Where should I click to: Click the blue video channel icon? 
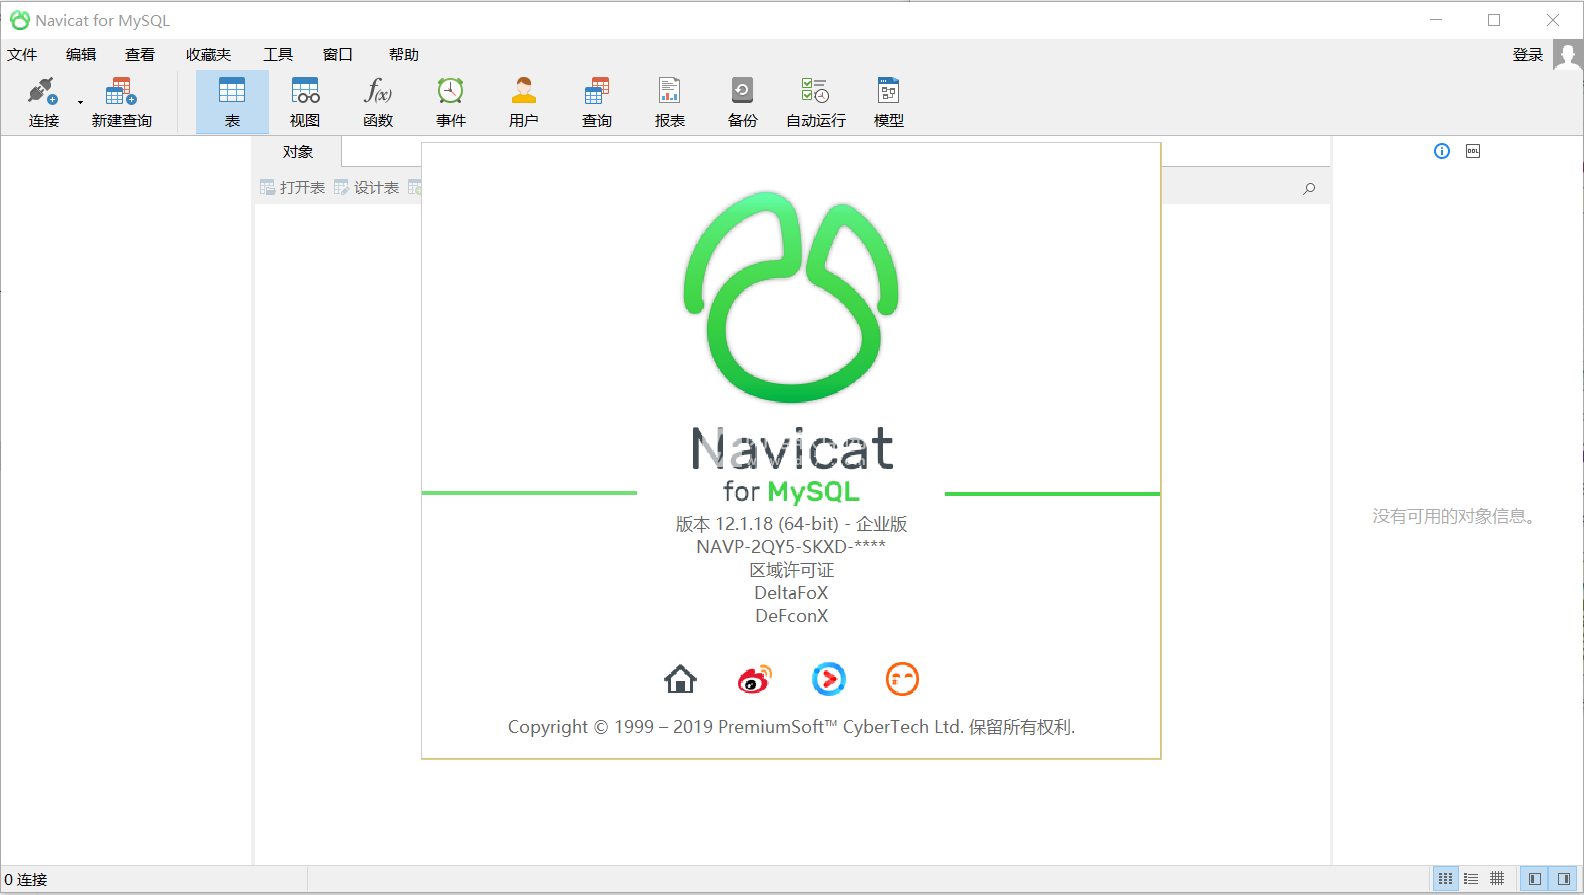click(829, 679)
